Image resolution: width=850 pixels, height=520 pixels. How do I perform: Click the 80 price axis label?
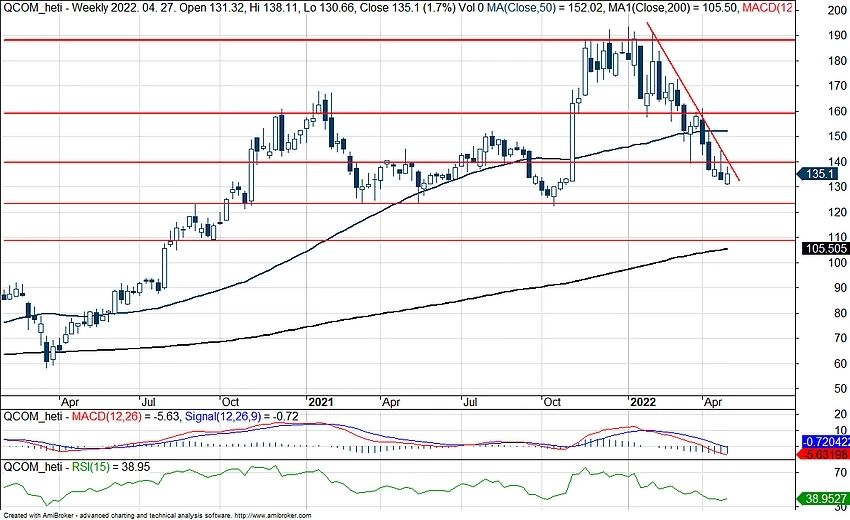tap(840, 313)
